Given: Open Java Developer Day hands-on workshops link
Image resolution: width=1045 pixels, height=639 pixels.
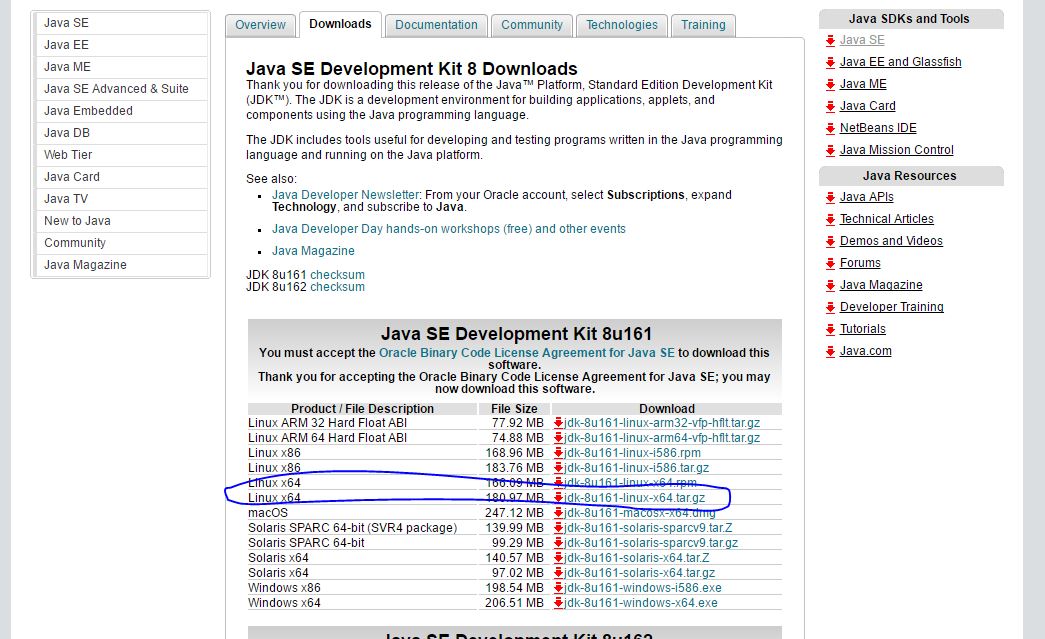Looking at the screenshot, I should pyautogui.click(x=449, y=229).
